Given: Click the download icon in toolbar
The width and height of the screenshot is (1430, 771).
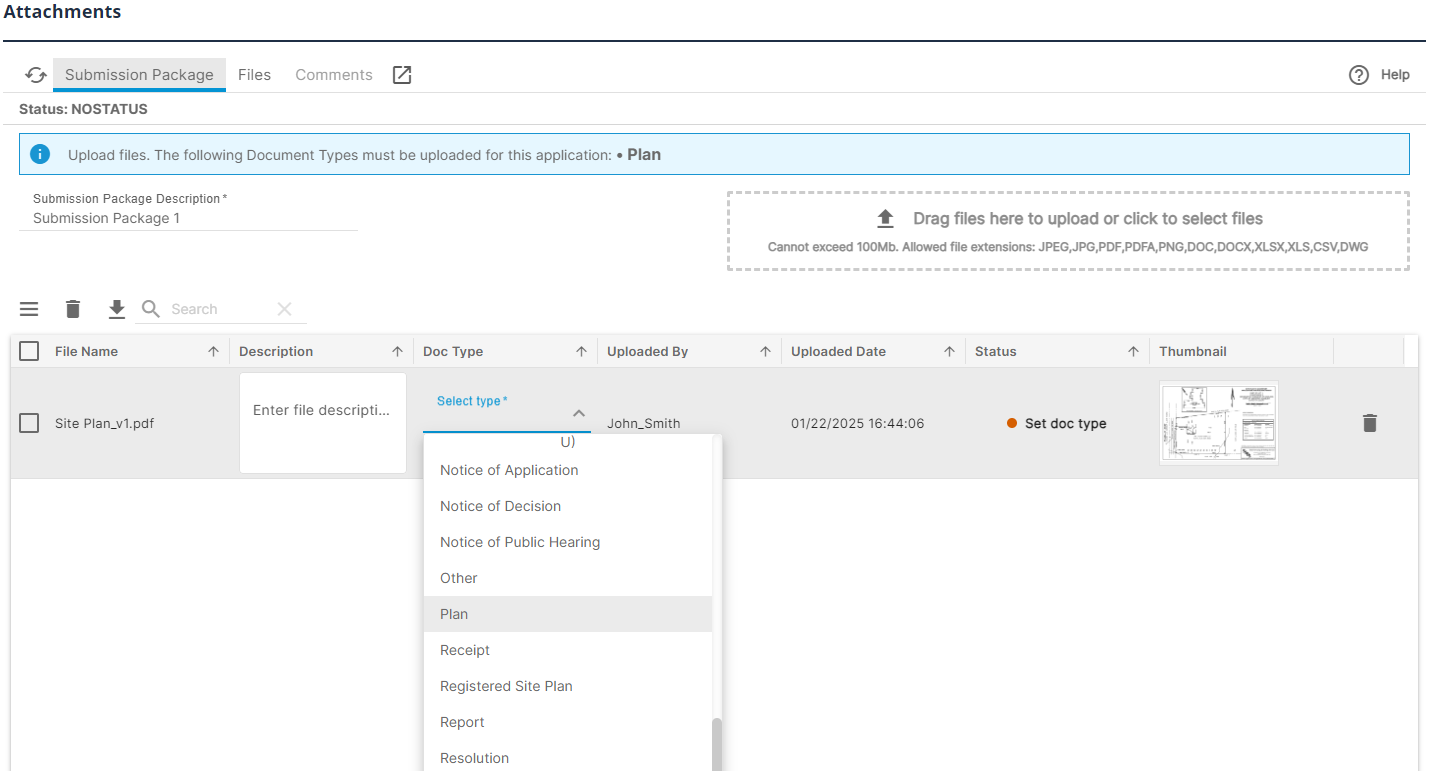Looking at the screenshot, I should (117, 309).
